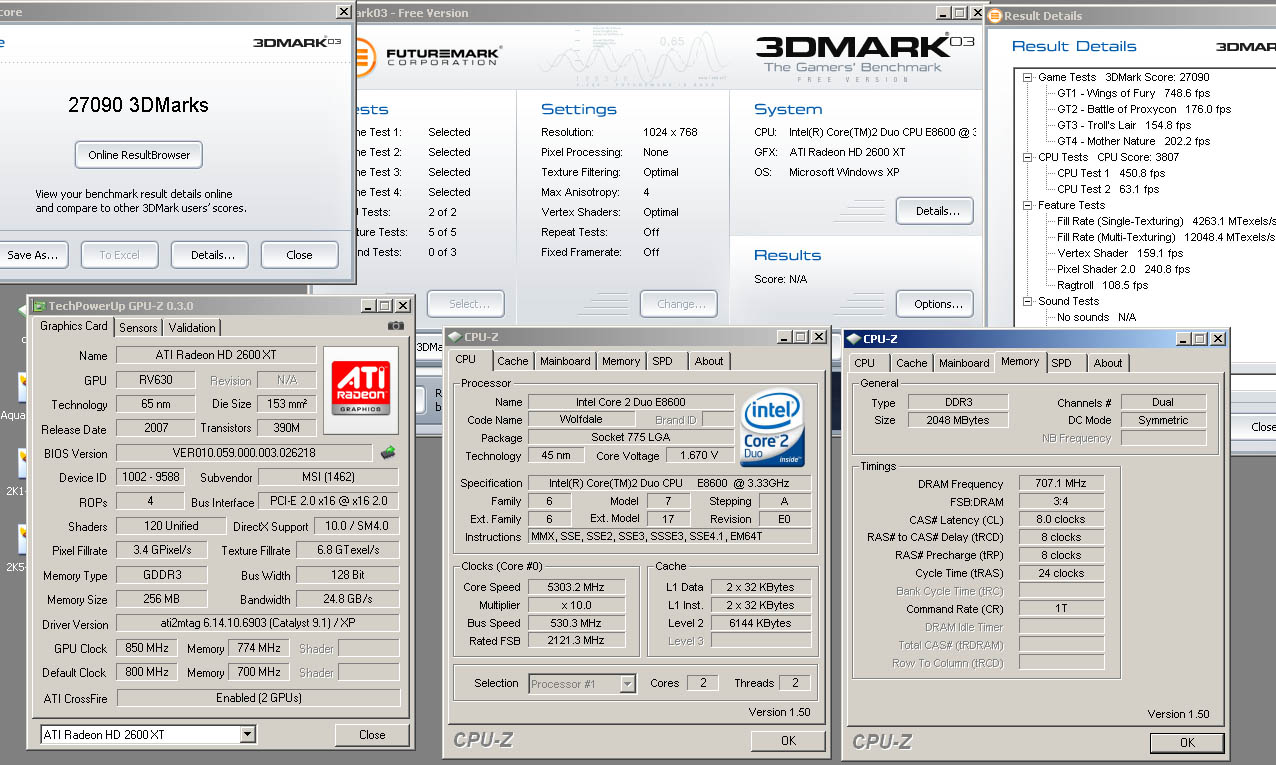The image size is (1276, 765).
Task: Click the DRAM Frequency 707.1 MHz value
Action: tap(1062, 484)
